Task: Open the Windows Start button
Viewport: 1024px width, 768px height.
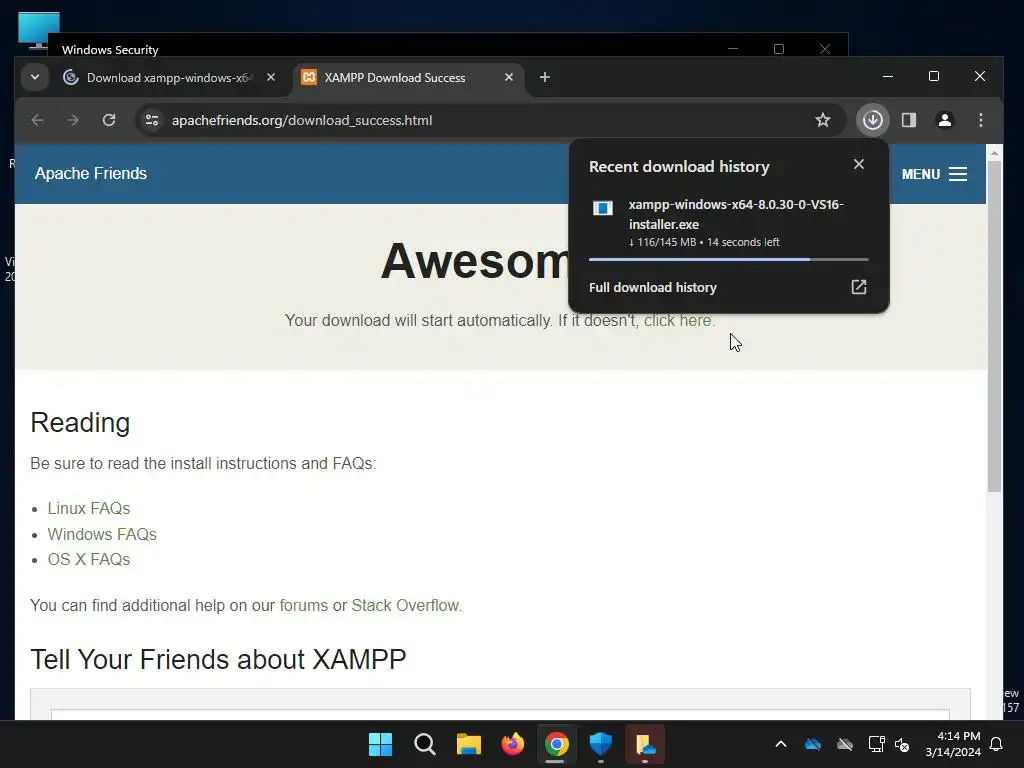Action: pos(380,744)
